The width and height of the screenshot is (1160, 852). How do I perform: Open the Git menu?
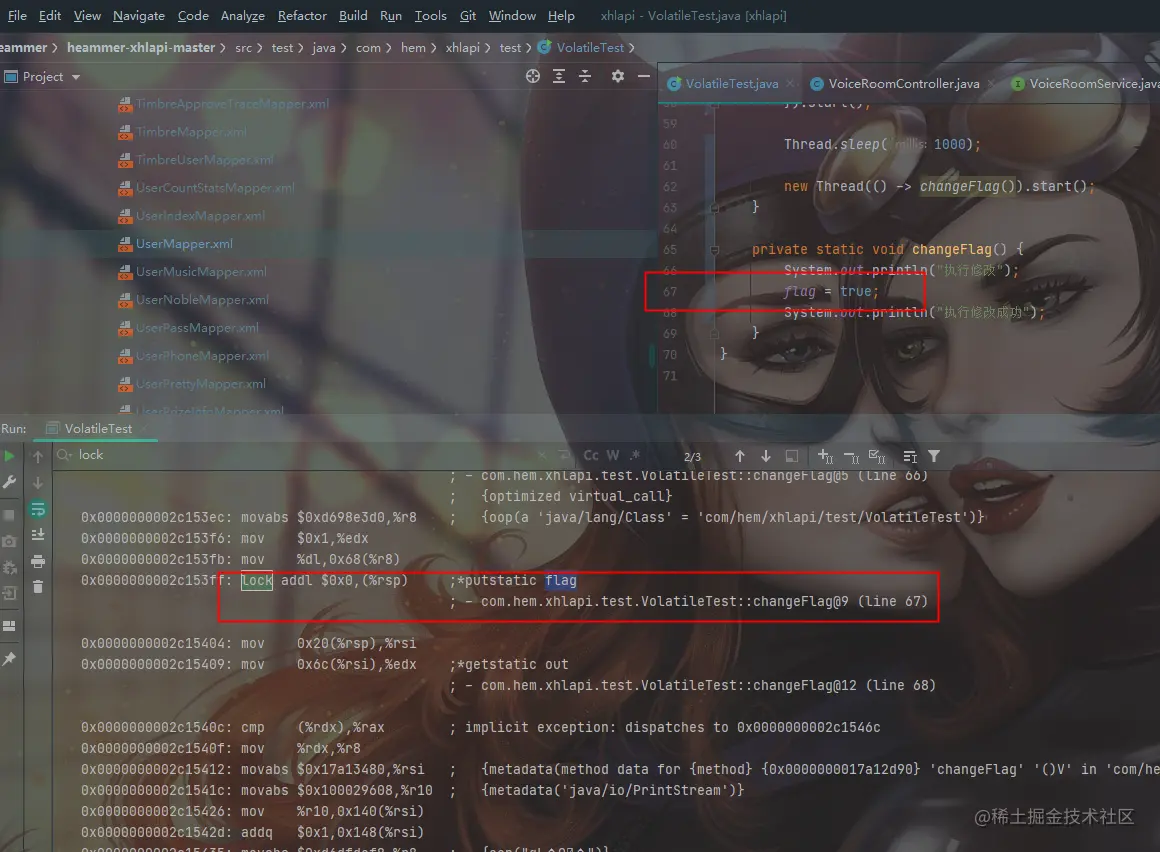pos(468,16)
